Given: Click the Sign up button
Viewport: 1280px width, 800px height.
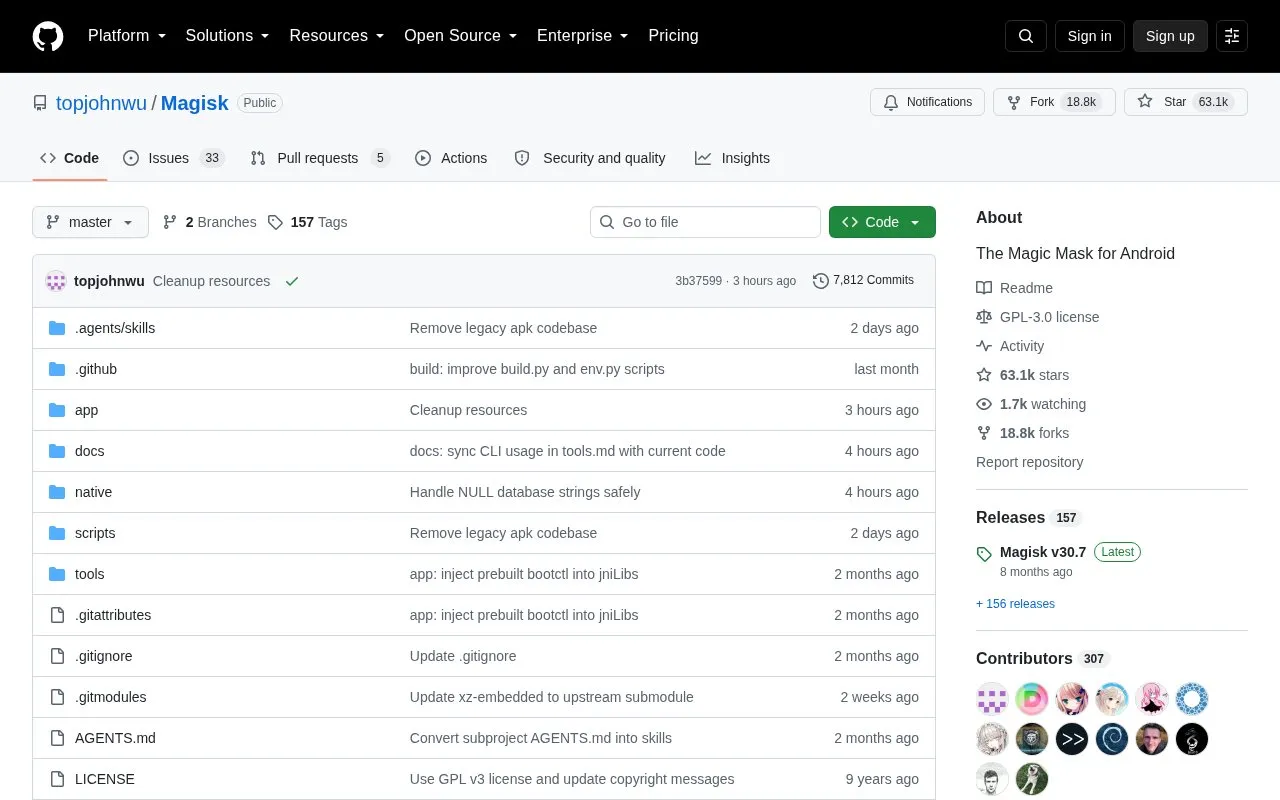Looking at the screenshot, I should [1170, 36].
